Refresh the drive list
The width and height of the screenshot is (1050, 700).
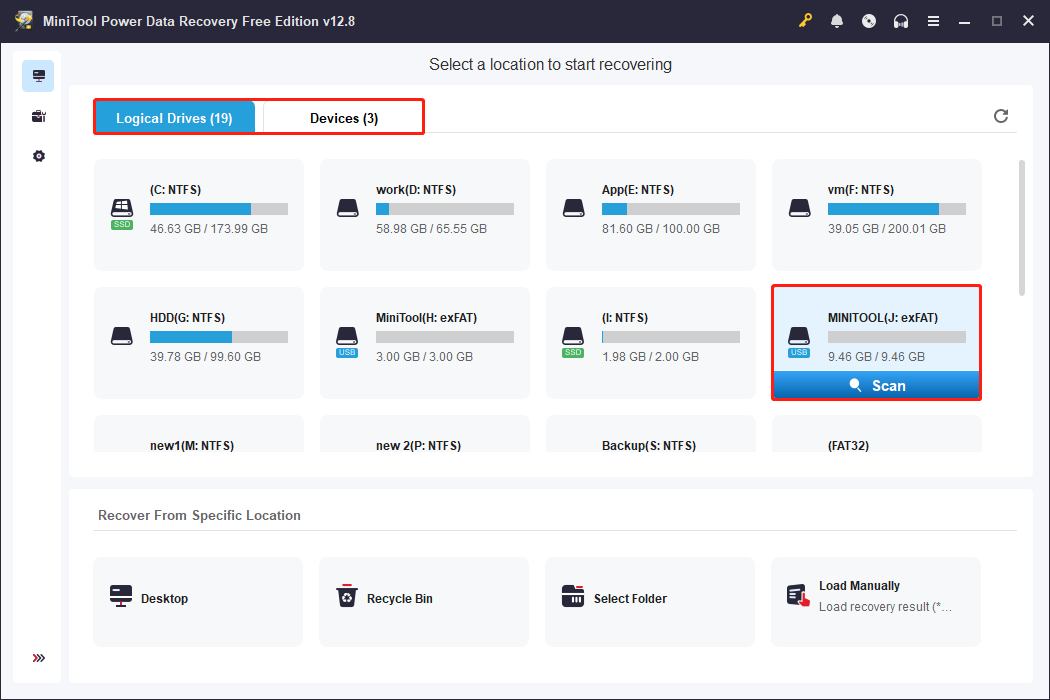click(1001, 116)
